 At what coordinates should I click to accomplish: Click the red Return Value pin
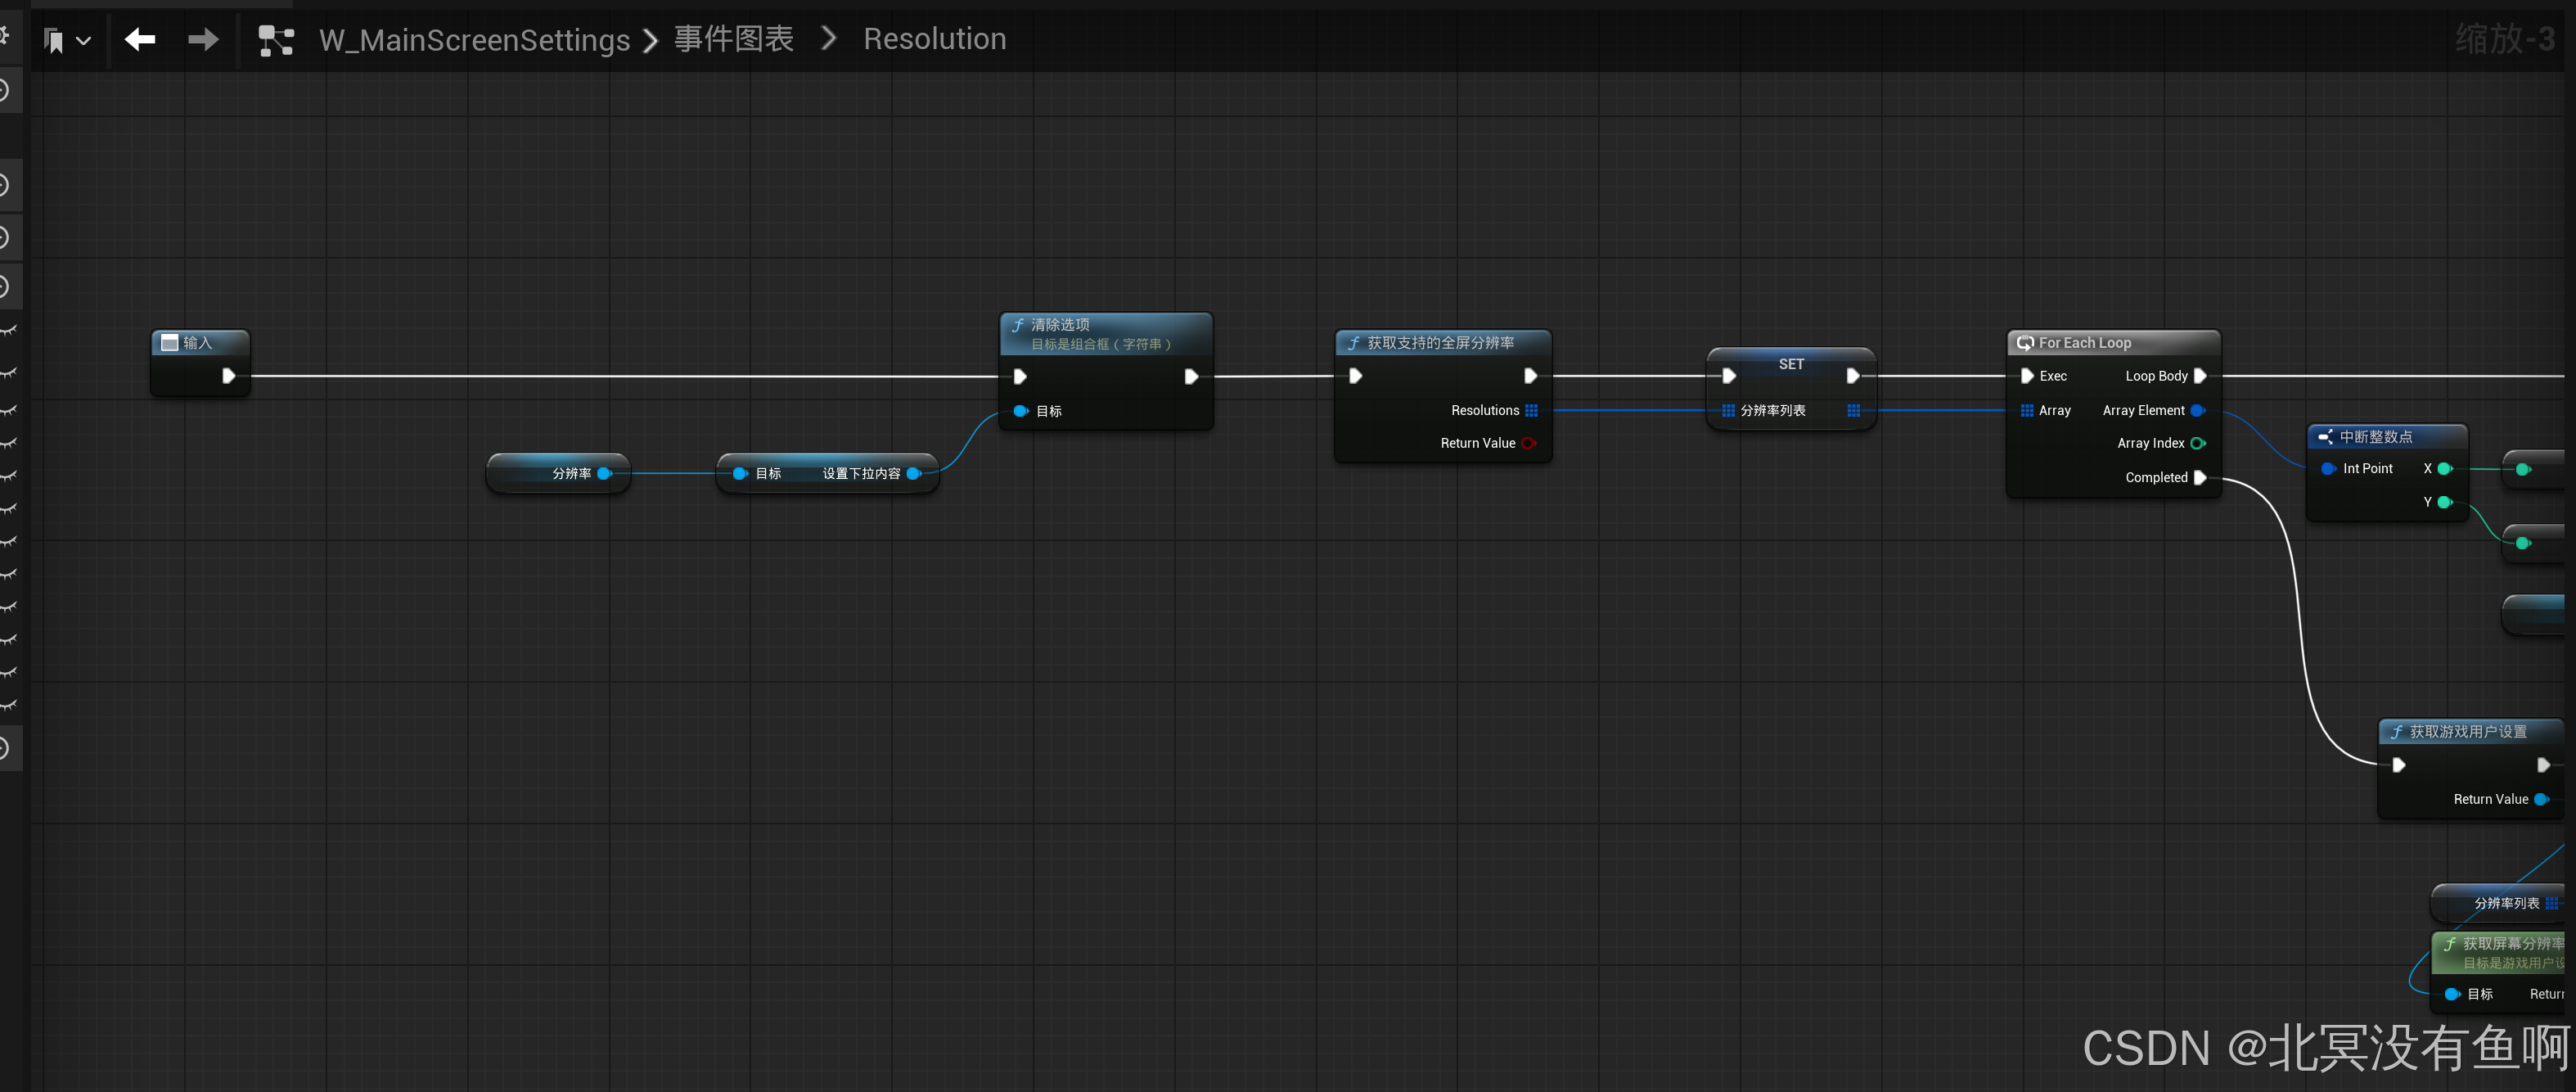[1528, 443]
